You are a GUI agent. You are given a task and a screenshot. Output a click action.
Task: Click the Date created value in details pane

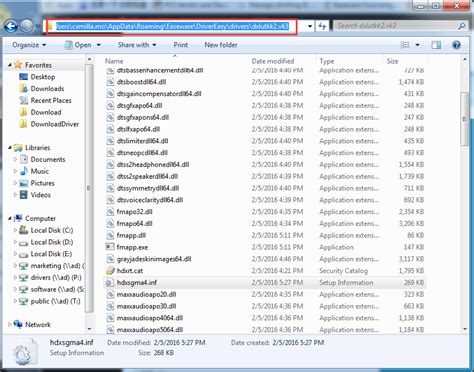298,343
